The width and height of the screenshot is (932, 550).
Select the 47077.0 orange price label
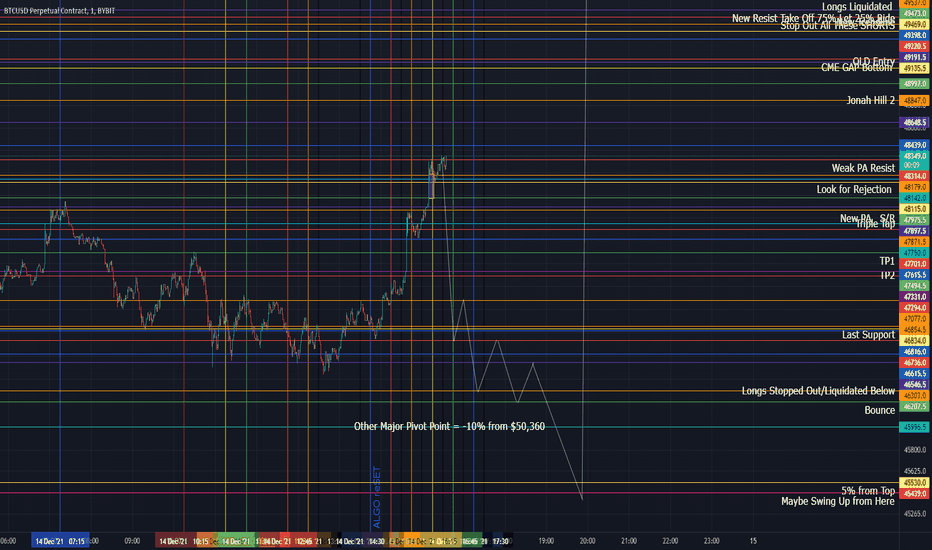pyautogui.click(x=914, y=319)
